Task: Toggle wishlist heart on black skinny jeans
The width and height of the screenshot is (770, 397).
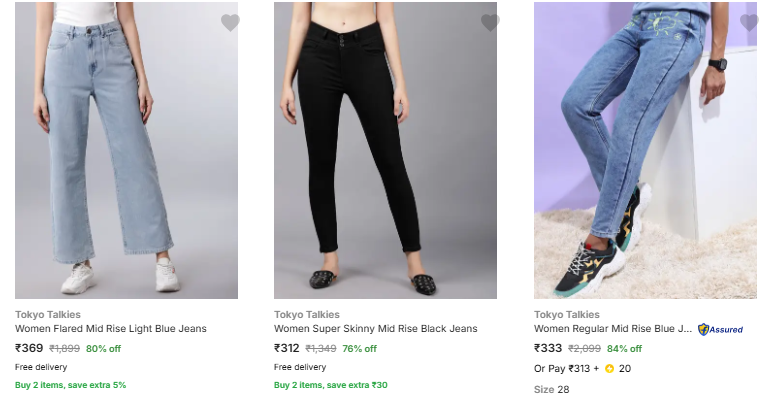Action: 490,23
